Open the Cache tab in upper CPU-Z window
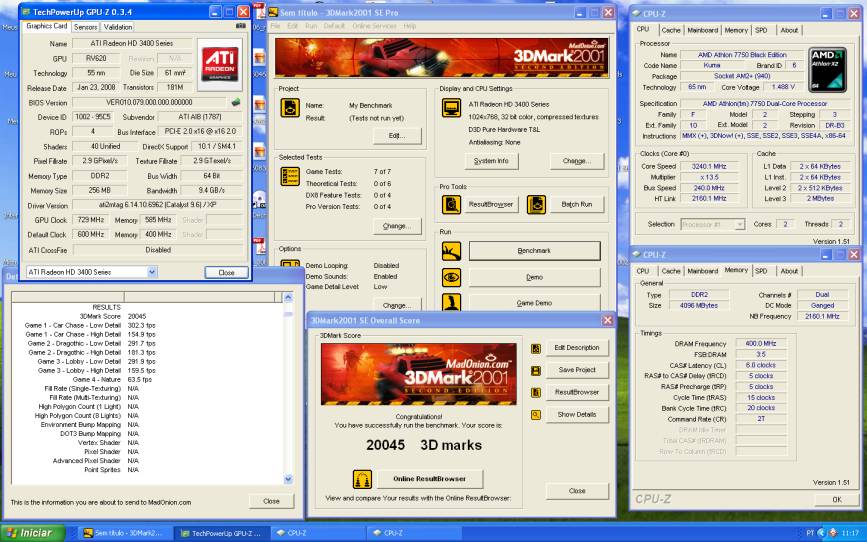Image resolution: width=867 pixels, height=542 pixels. [x=671, y=30]
